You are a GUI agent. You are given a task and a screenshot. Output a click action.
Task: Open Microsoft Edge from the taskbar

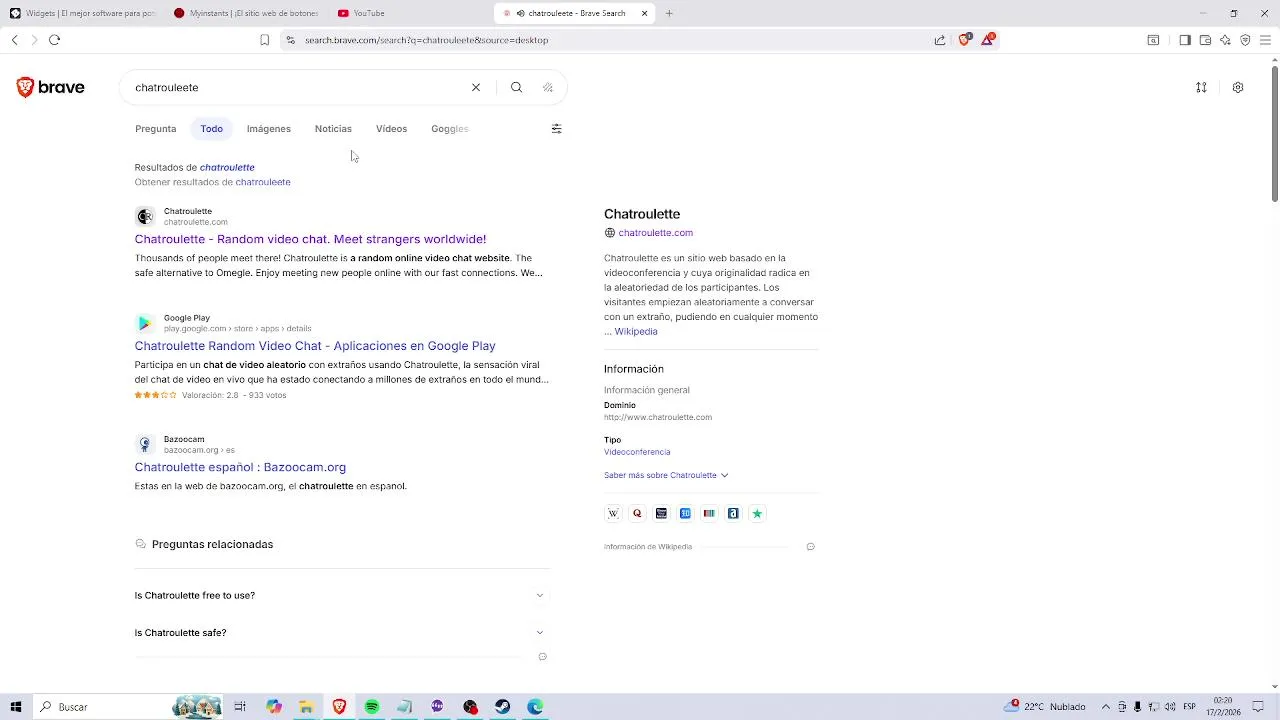(x=535, y=707)
